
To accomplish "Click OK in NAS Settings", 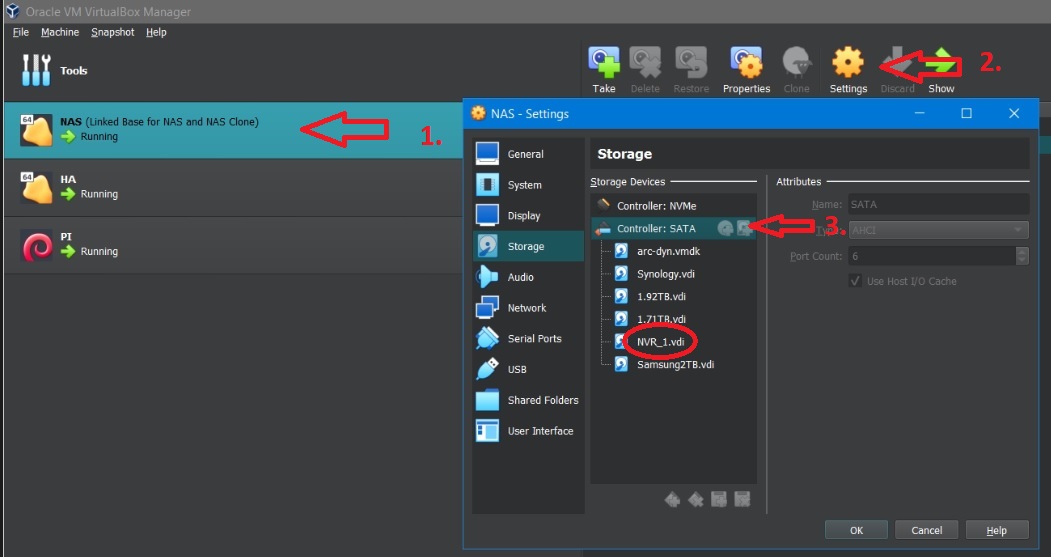I will click(x=856, y=530).
